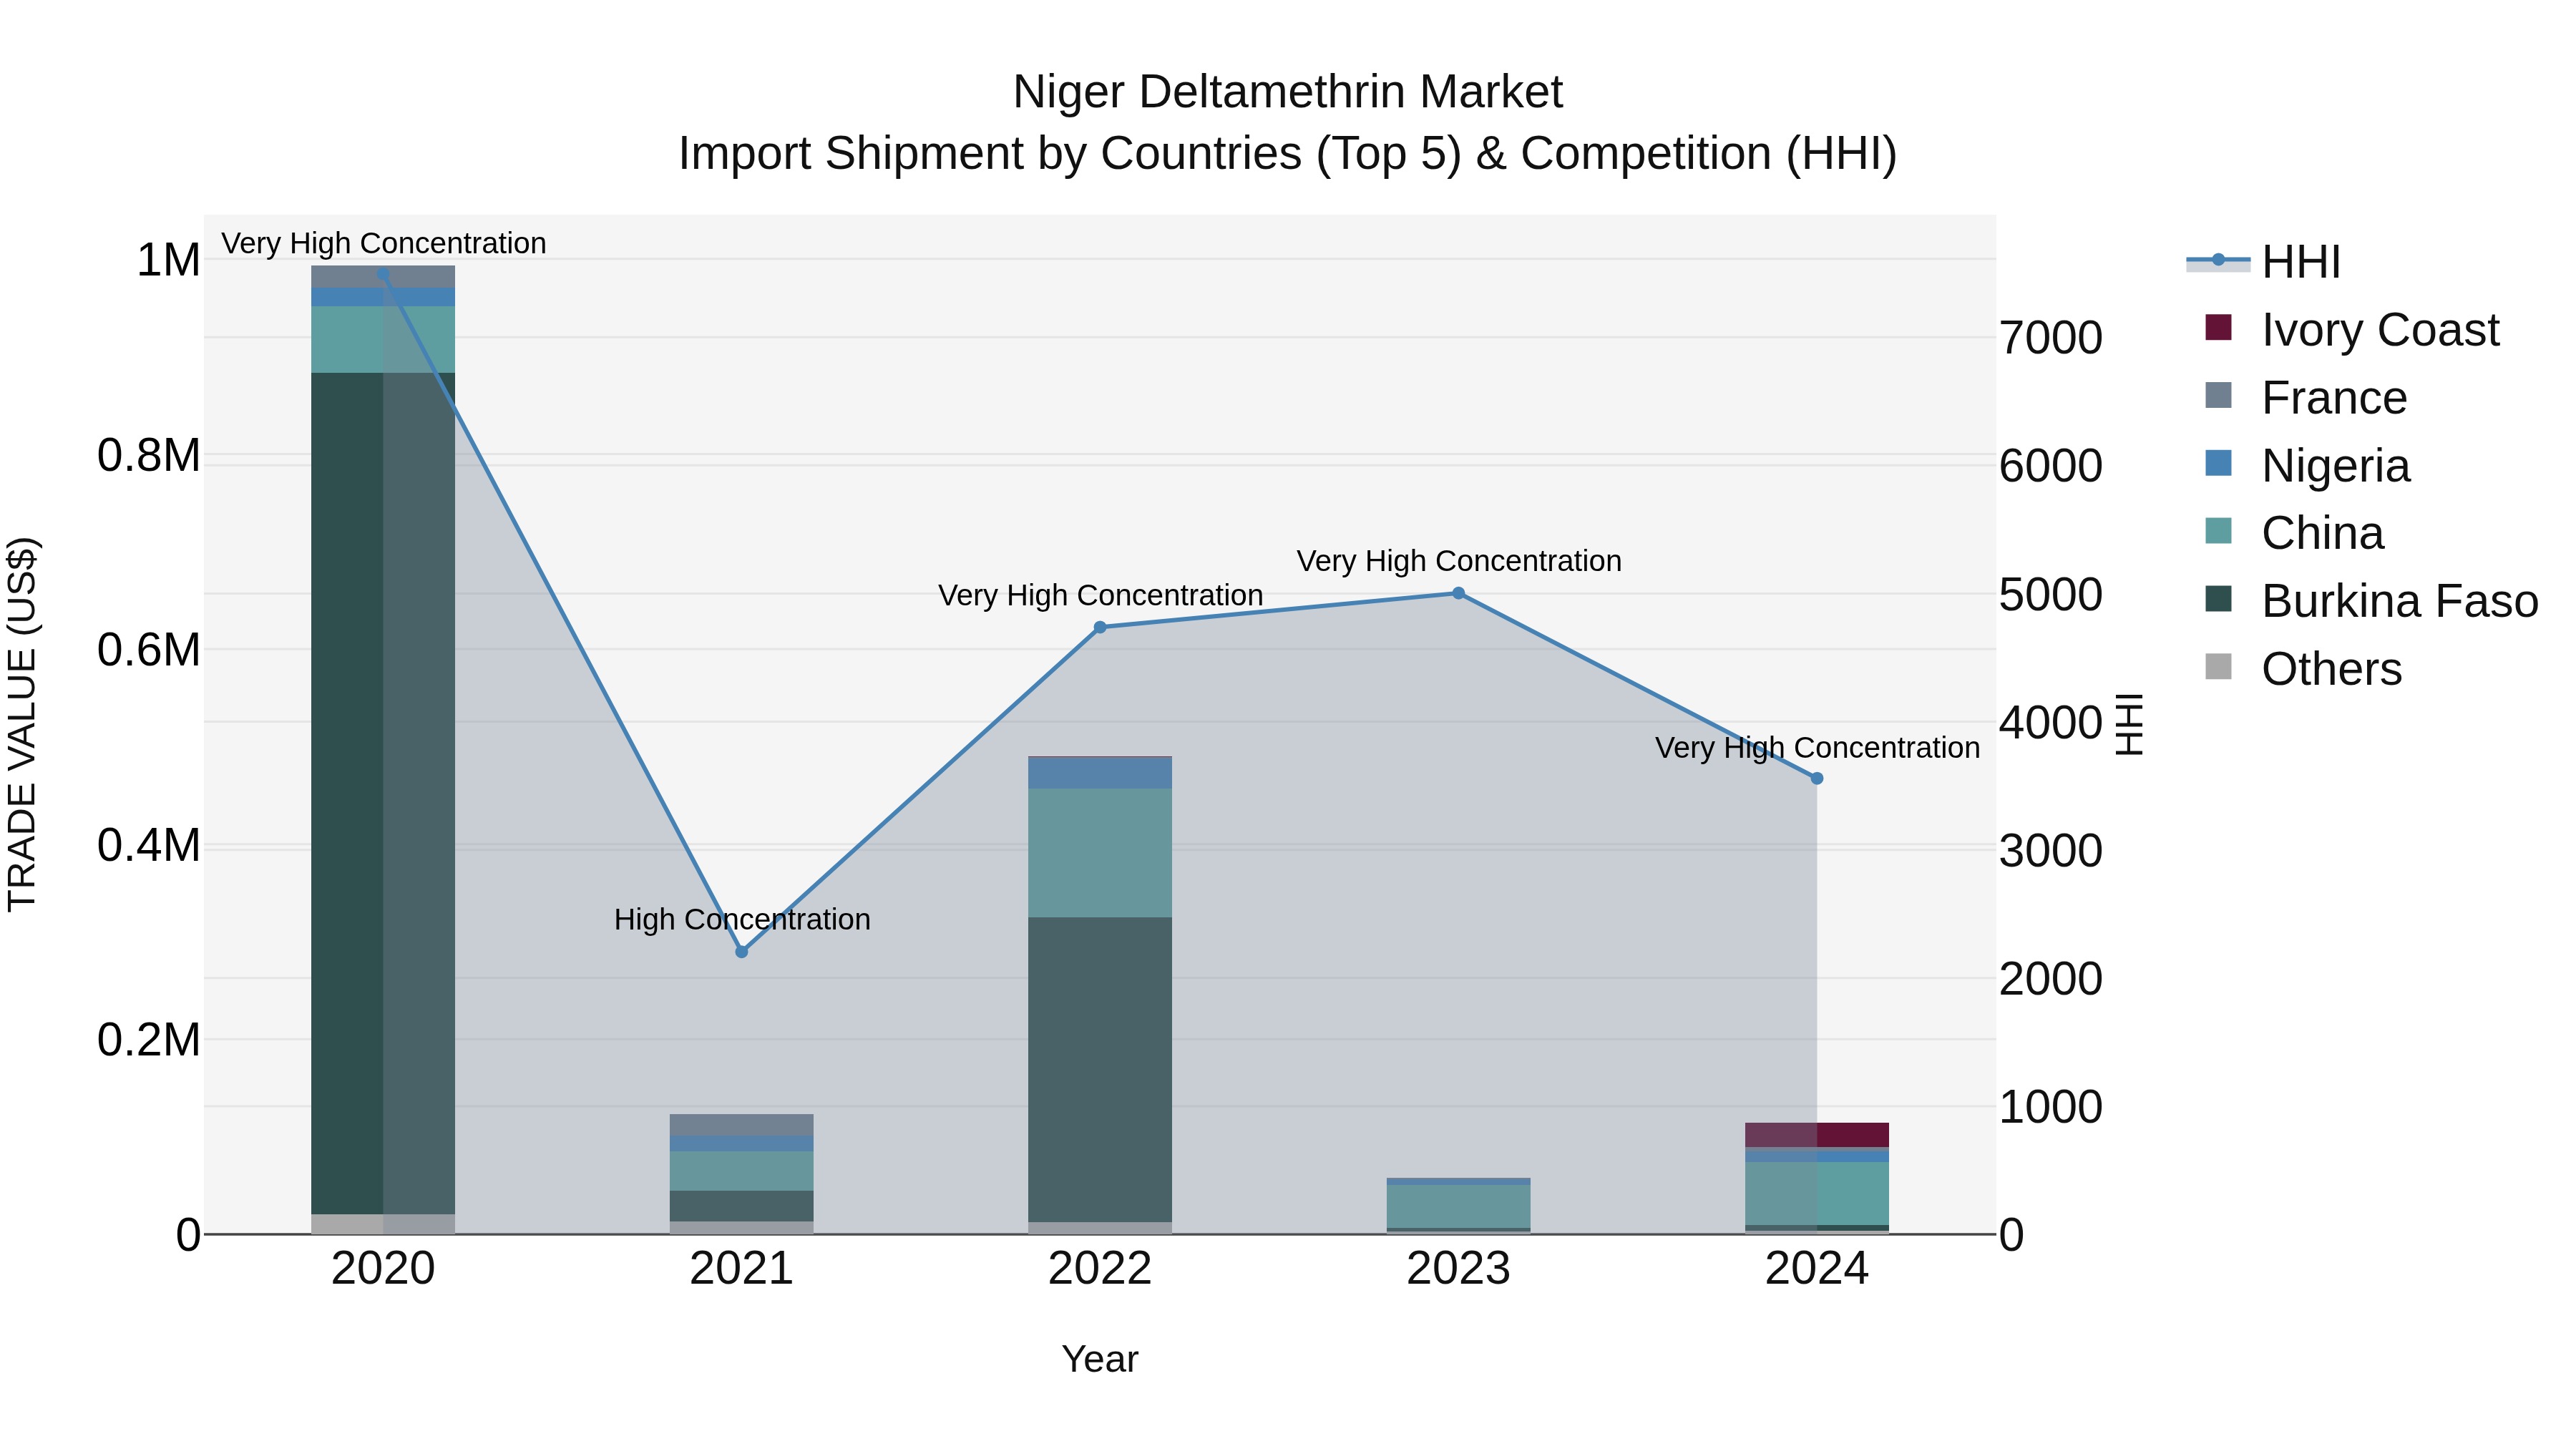Toggle the Others legend label
2576x1449 pixels.
tap(2332, 669)
